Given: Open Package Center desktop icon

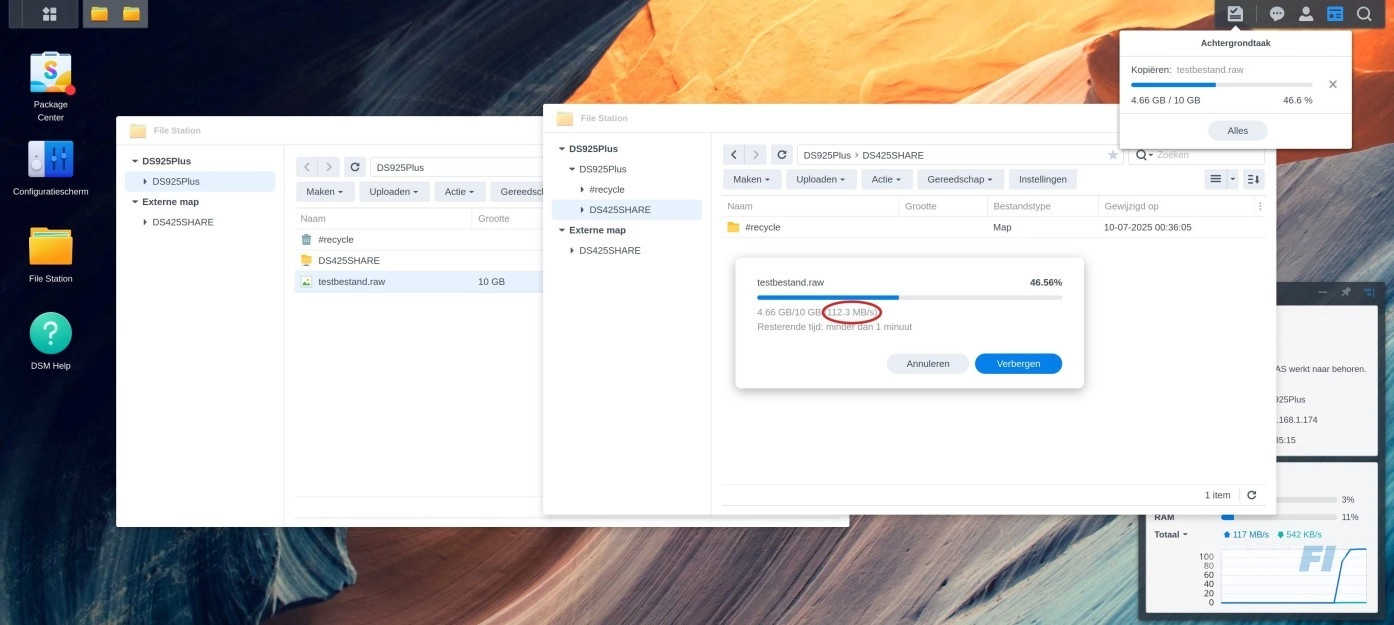Looking at the screenshot, I should pyautogui.click(x=51, y=87).
